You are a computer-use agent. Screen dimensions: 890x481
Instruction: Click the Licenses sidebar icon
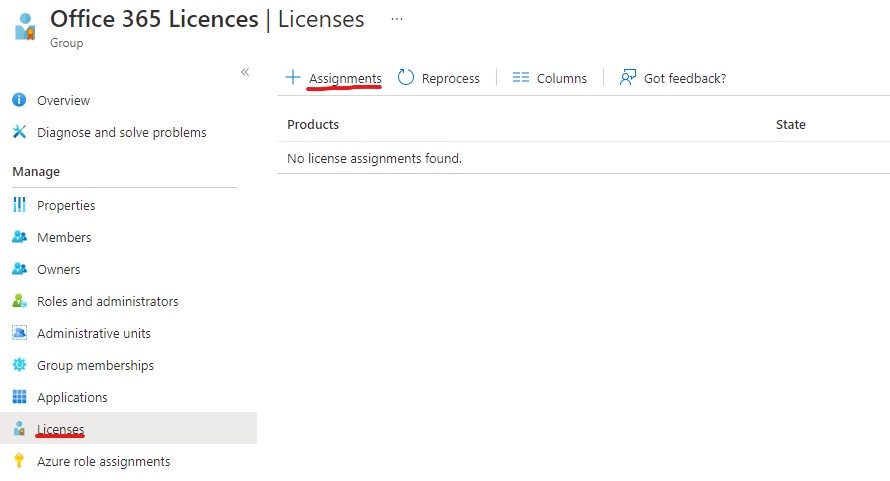(x=19, y=428)
